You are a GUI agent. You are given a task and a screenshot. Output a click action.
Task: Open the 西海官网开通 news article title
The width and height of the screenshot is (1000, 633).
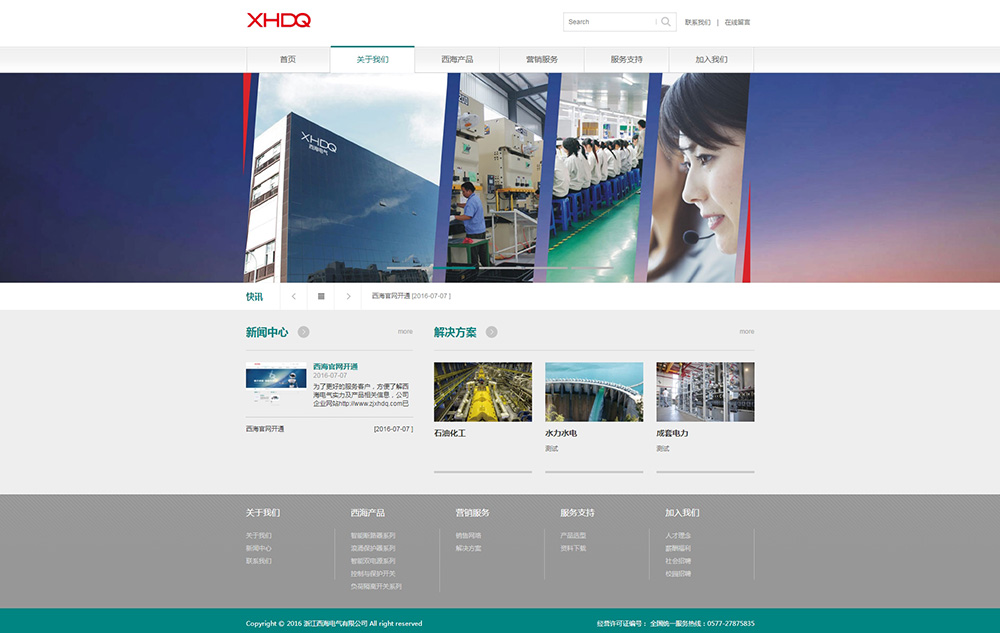(335, 367)
